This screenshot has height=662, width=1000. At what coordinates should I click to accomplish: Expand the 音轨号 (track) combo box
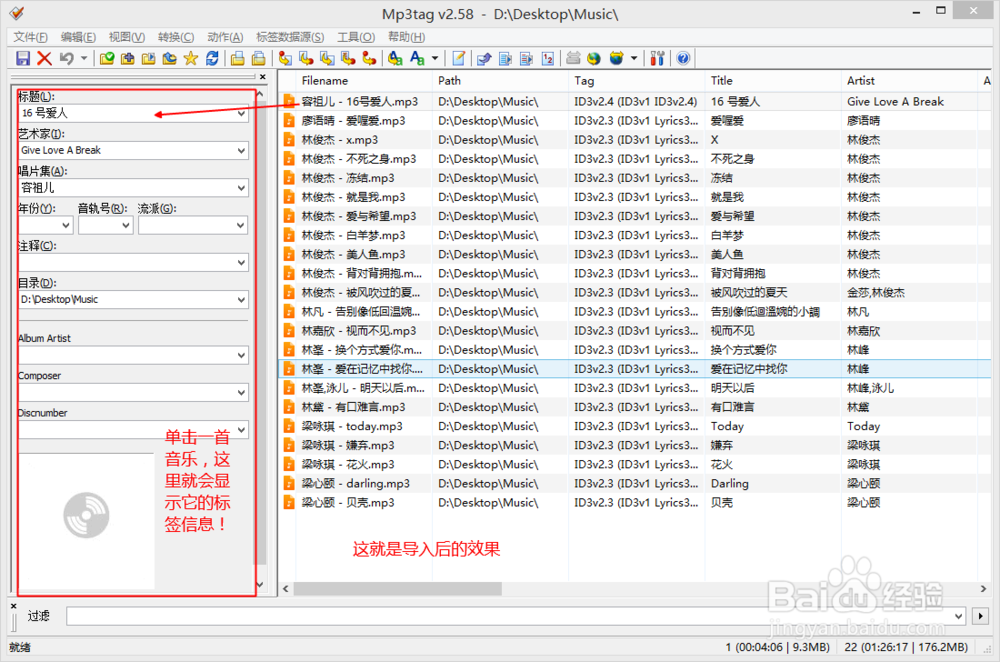[x=126, y=225]
